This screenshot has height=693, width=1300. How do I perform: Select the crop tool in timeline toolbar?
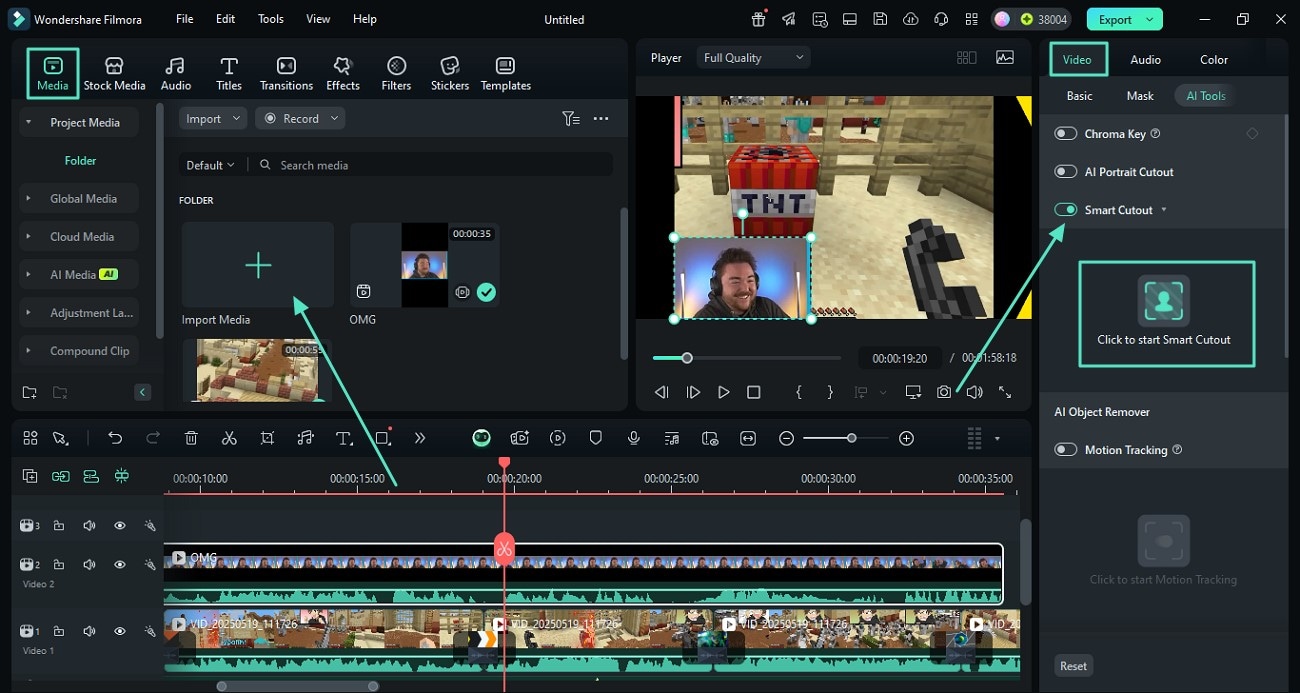pyautogui.click(x=267, y=438)
